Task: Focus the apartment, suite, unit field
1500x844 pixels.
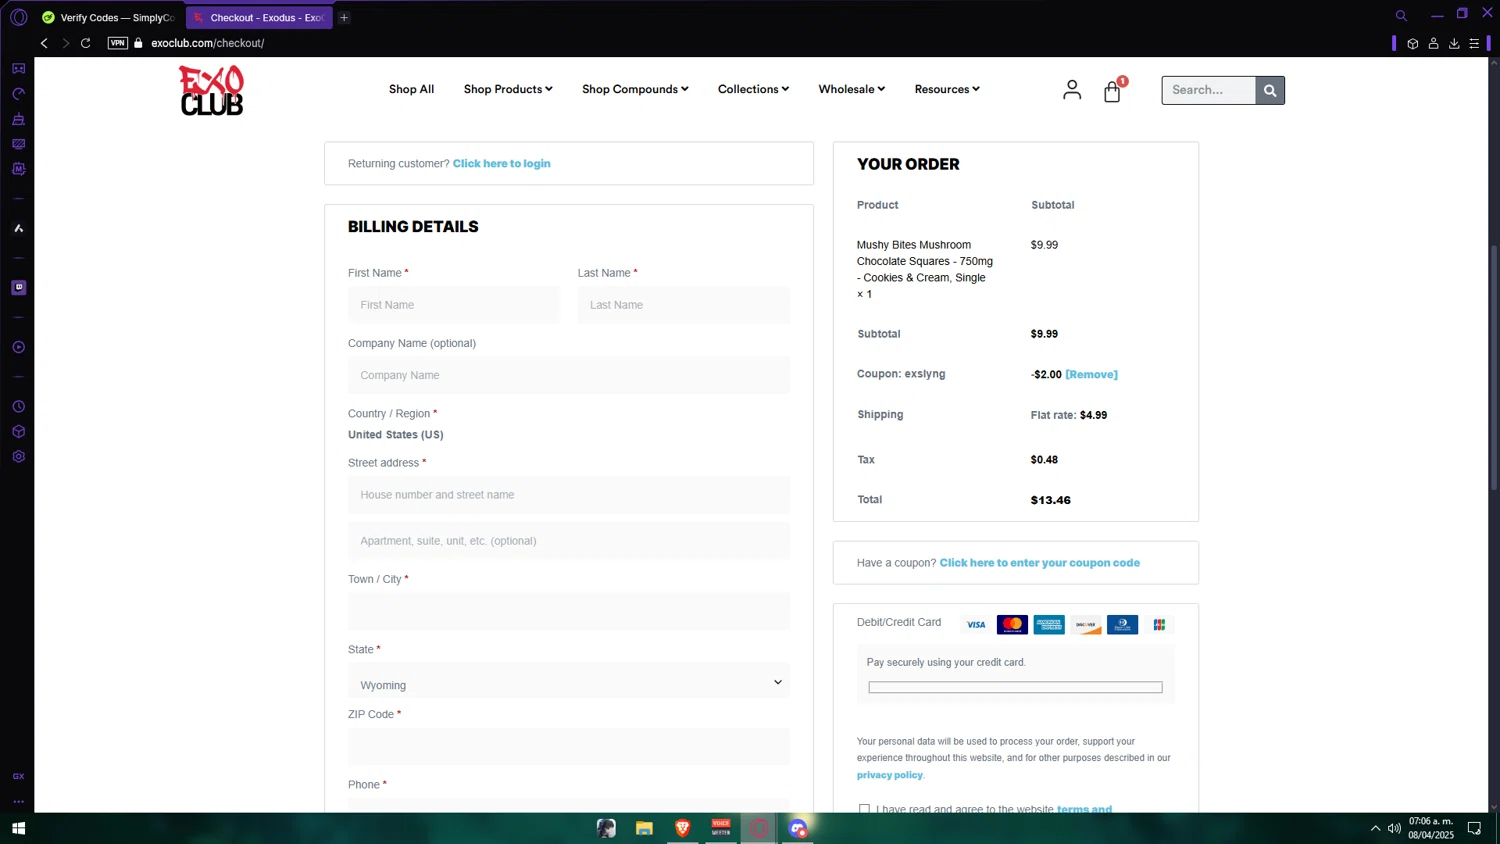Action: point(569,541)
